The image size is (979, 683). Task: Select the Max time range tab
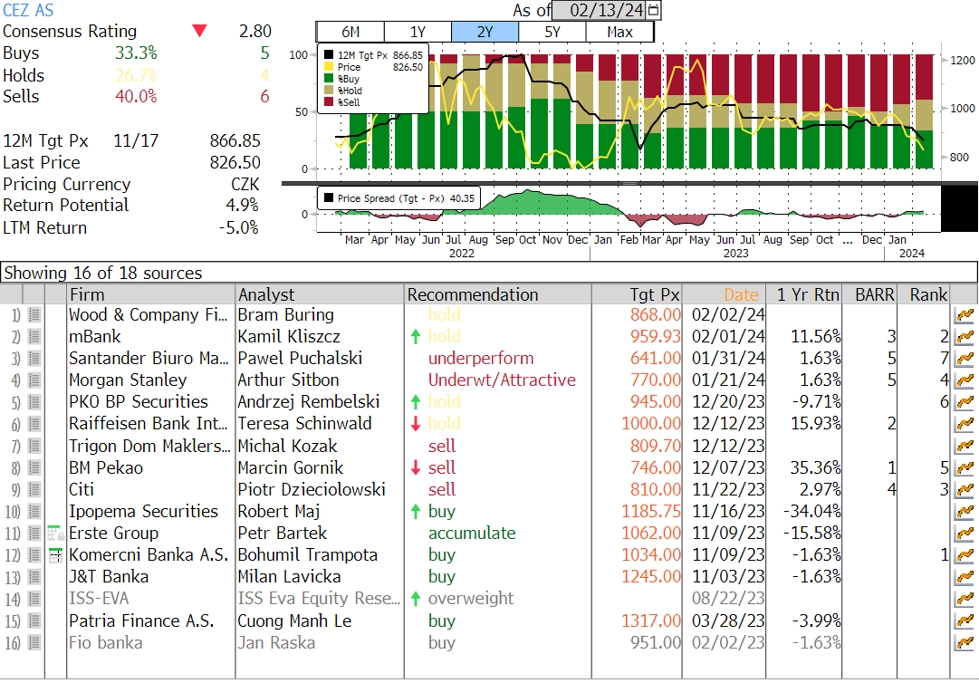click(x=619, y=32)
